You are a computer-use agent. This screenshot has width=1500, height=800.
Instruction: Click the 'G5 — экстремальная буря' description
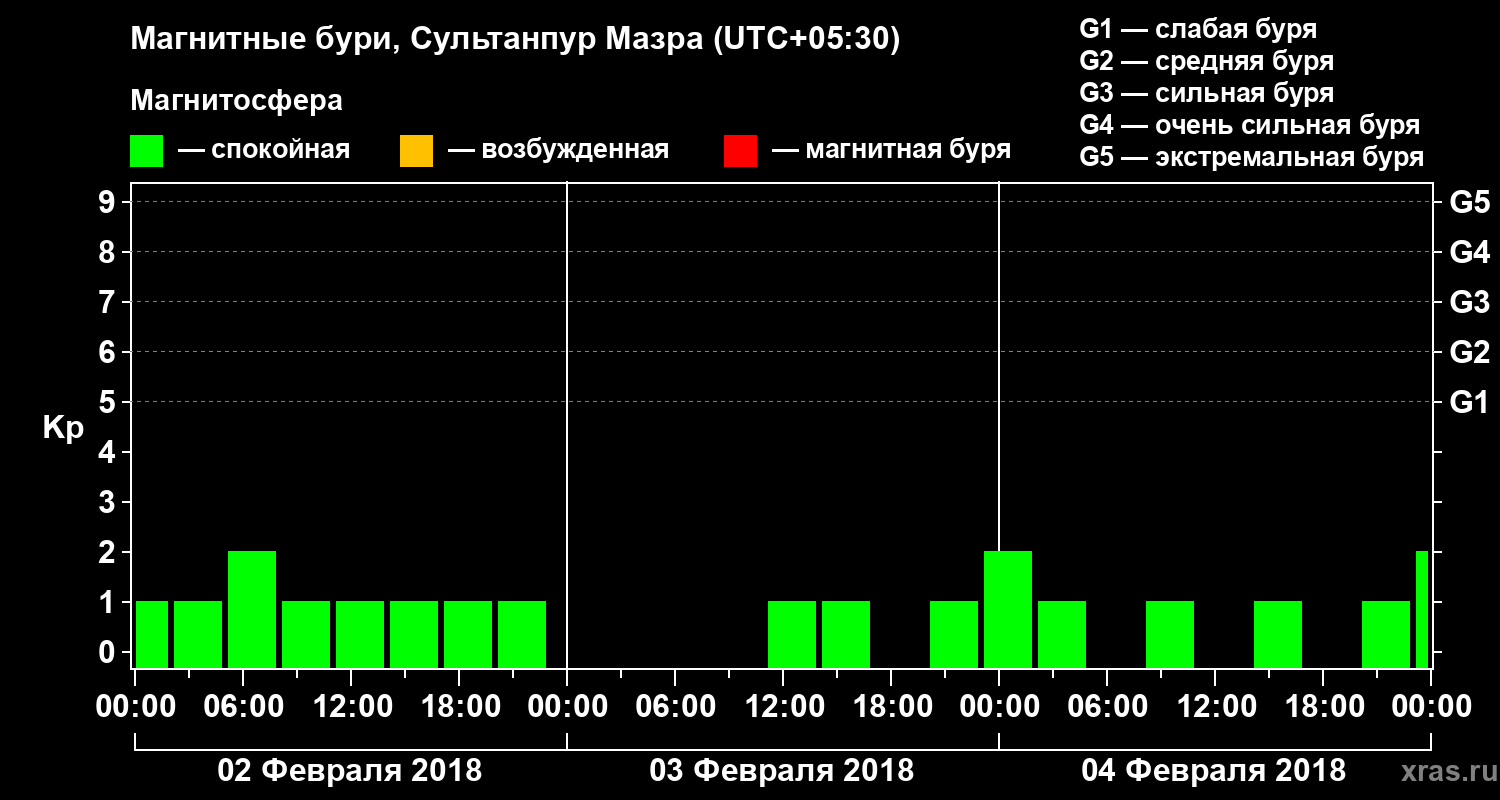[x=1252, y=157]
